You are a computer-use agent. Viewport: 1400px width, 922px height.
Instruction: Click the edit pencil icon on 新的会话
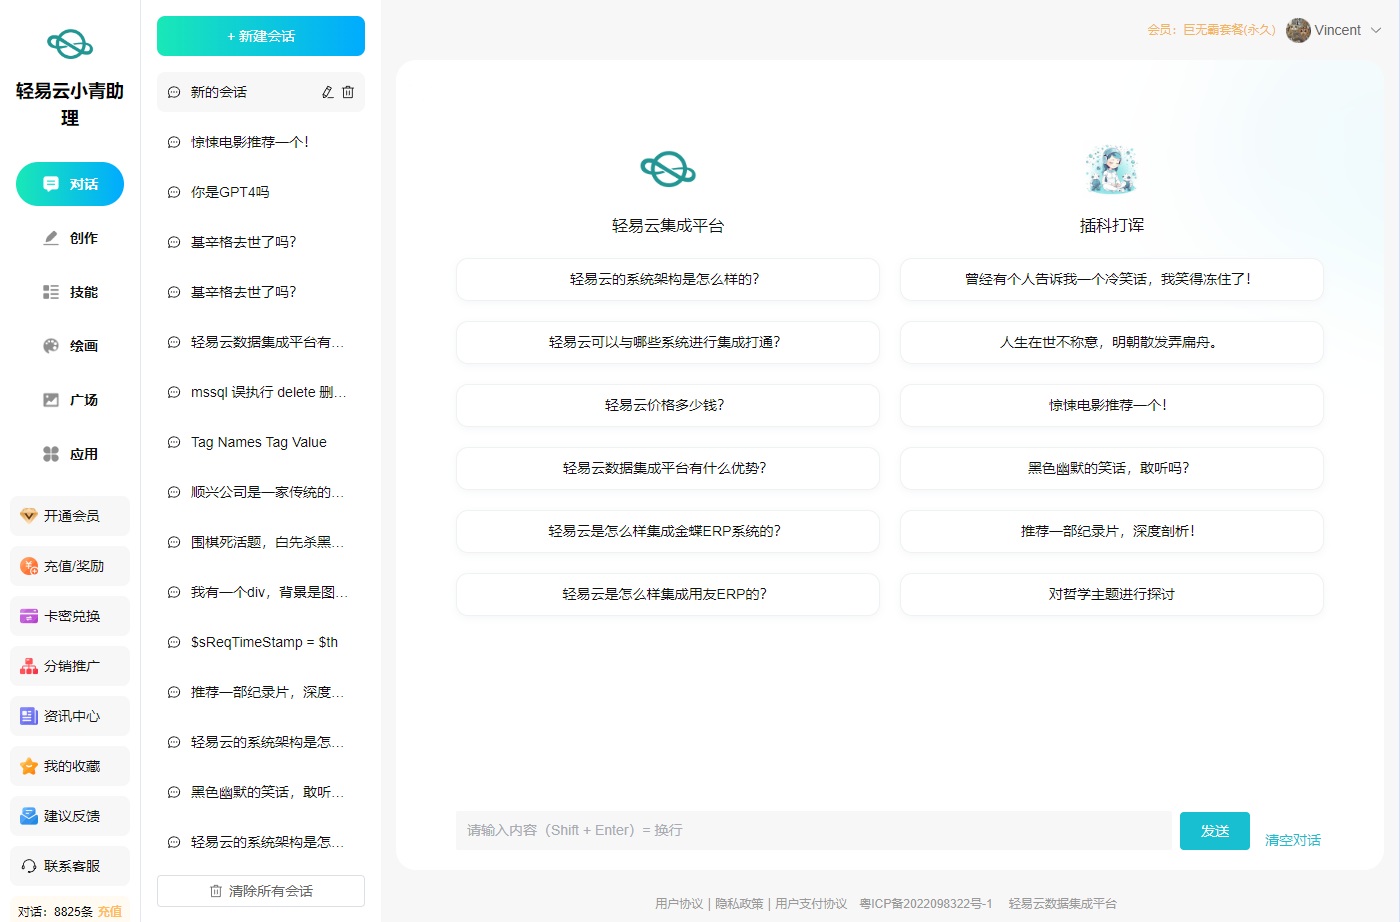point(327,92)
